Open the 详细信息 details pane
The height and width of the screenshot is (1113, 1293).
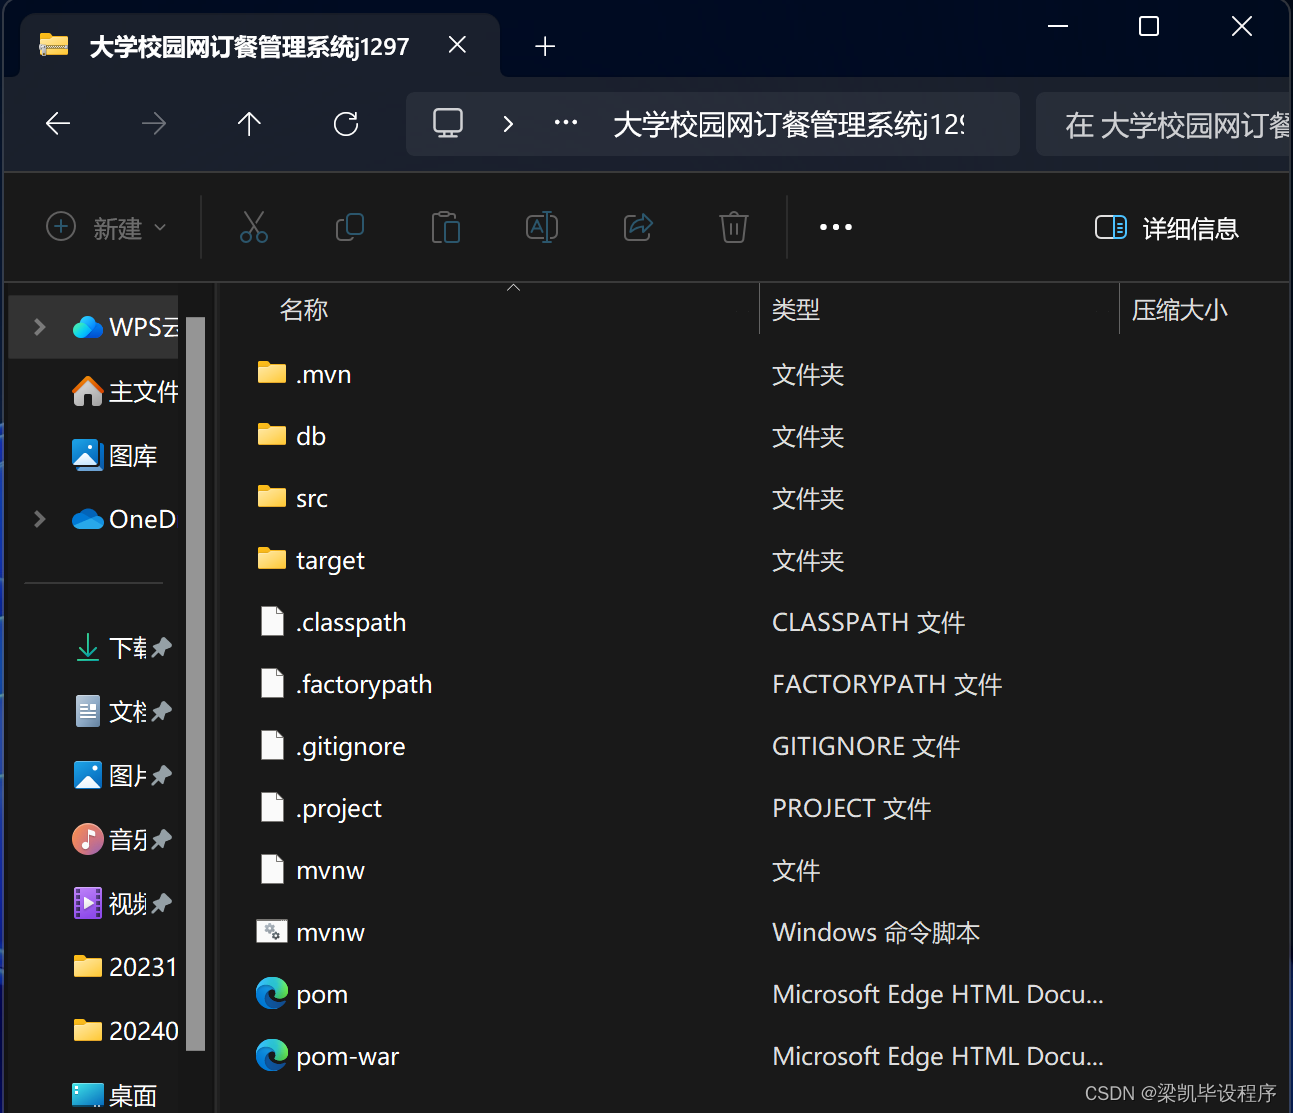coord(1166,228)
